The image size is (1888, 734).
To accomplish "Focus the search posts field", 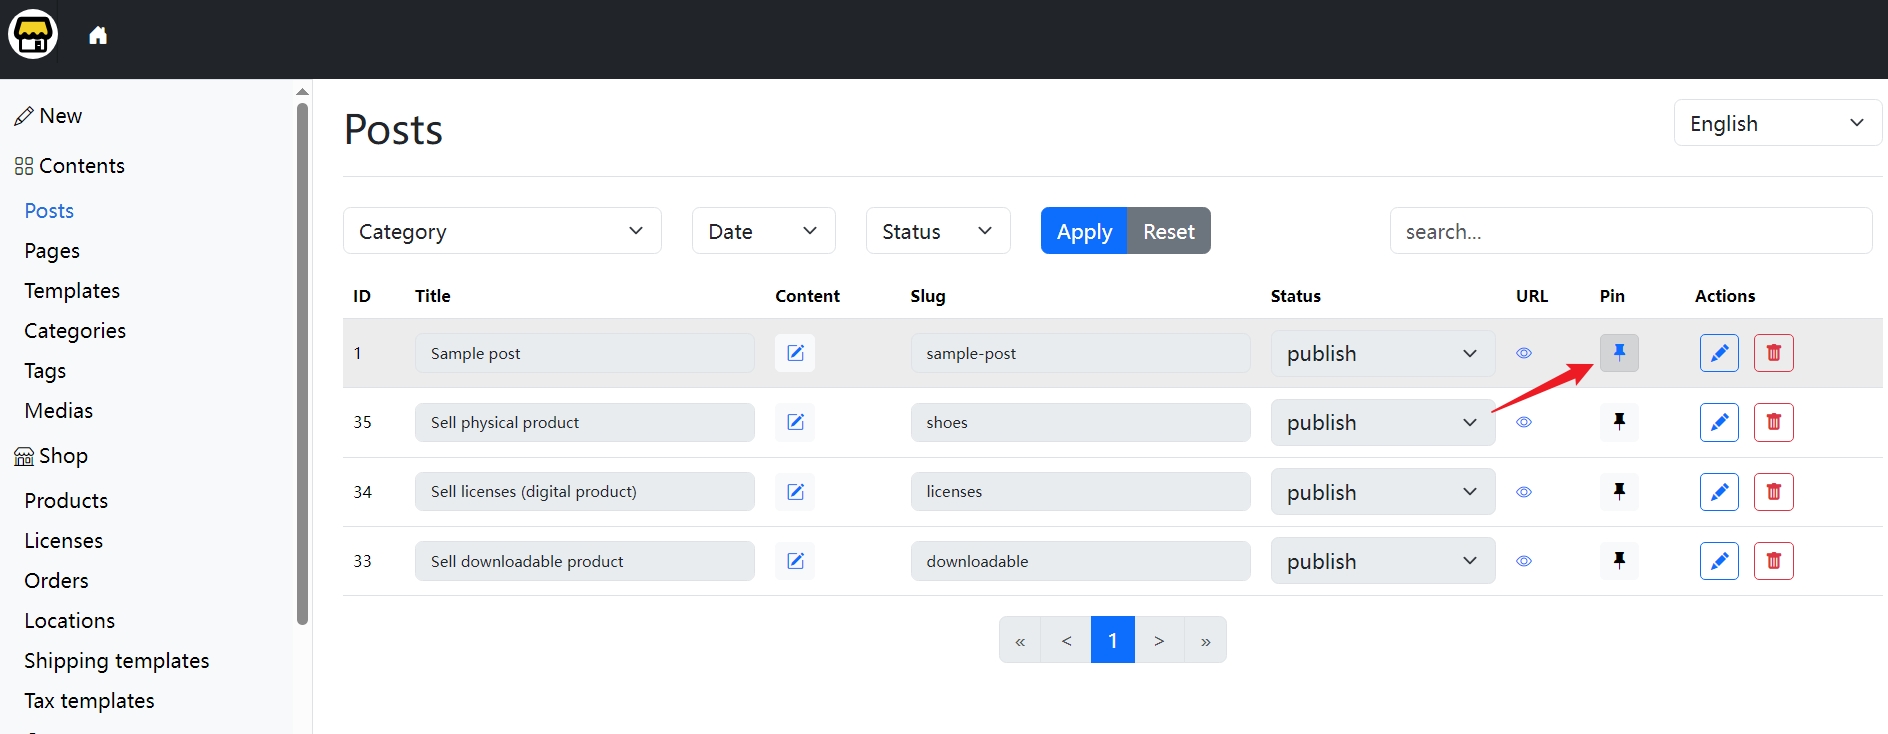I will pos(1630,231).
